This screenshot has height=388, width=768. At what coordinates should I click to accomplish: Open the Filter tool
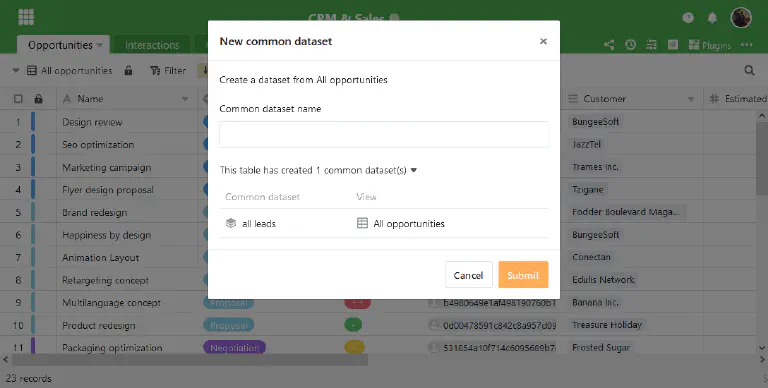[168, 71]
